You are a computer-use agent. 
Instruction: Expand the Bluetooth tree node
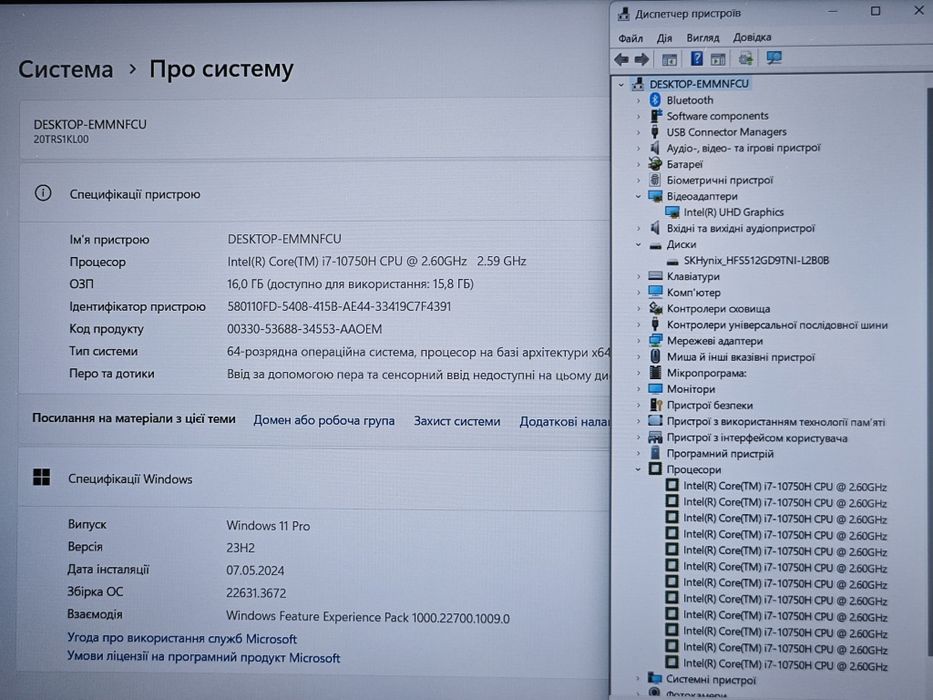[638, 100]
